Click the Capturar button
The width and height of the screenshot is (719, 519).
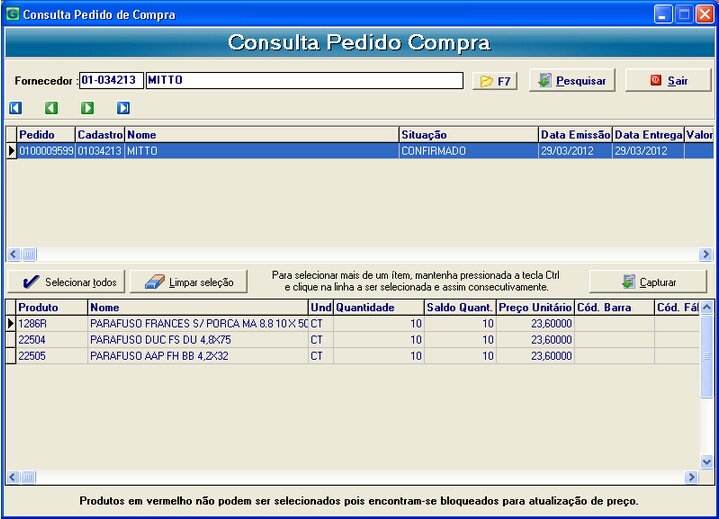[648, 282]
